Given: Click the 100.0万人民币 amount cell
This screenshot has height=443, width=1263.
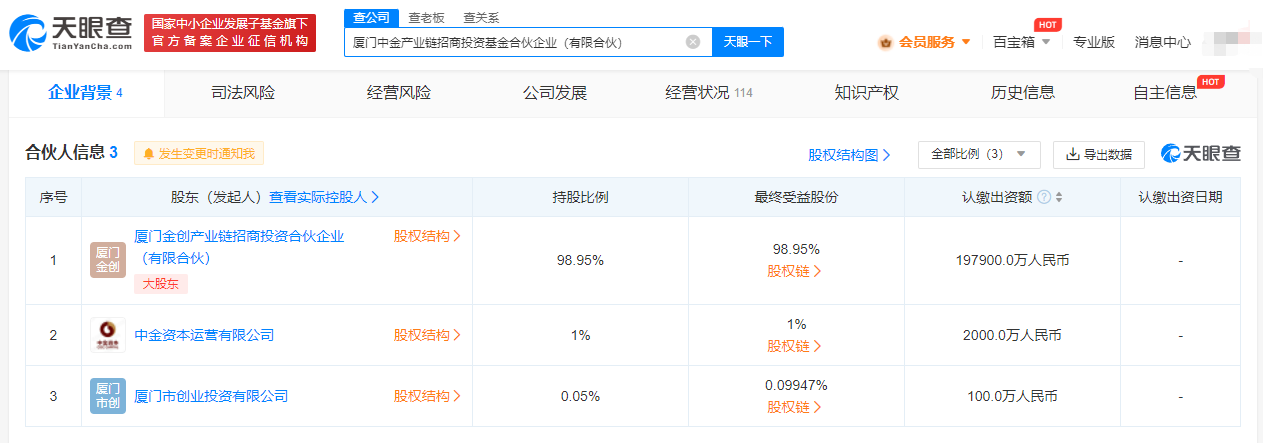Looking at the screenshot, I should [1012, 396].
